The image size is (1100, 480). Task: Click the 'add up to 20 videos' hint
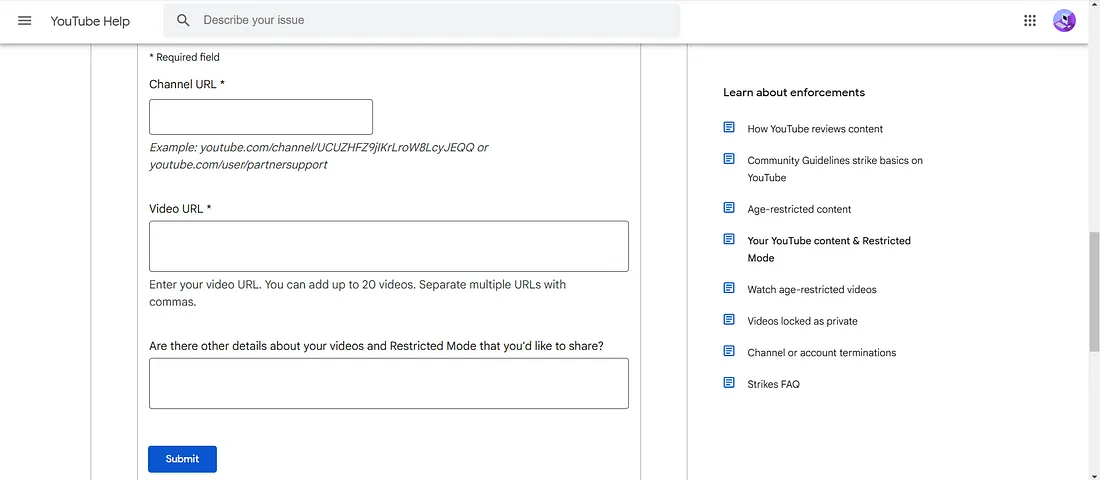358,293
